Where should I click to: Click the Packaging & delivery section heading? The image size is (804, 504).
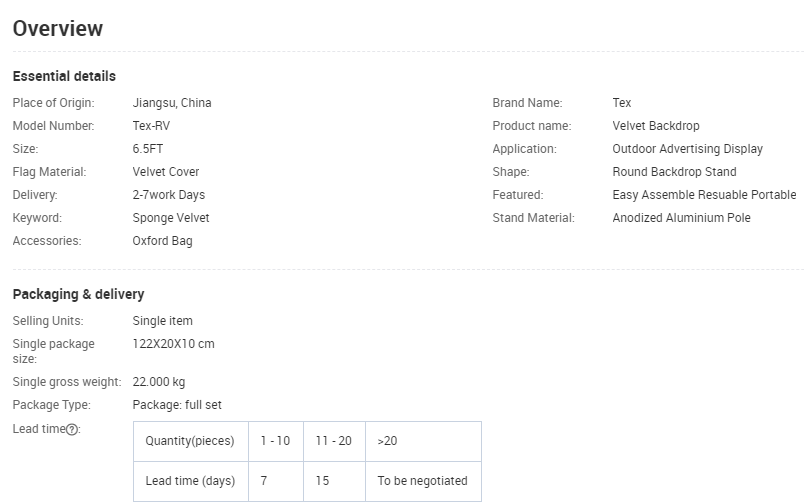[x=78, y=294]
